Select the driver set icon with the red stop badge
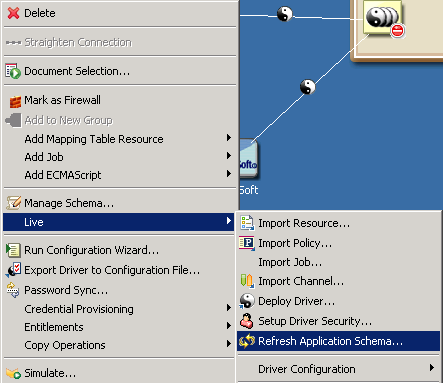This screenshot has height=383, width=443. 384,19
